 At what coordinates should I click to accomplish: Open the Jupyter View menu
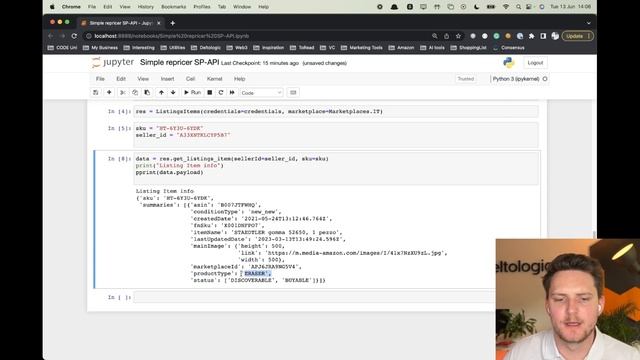pyautogui.click(x=143, y=79)
